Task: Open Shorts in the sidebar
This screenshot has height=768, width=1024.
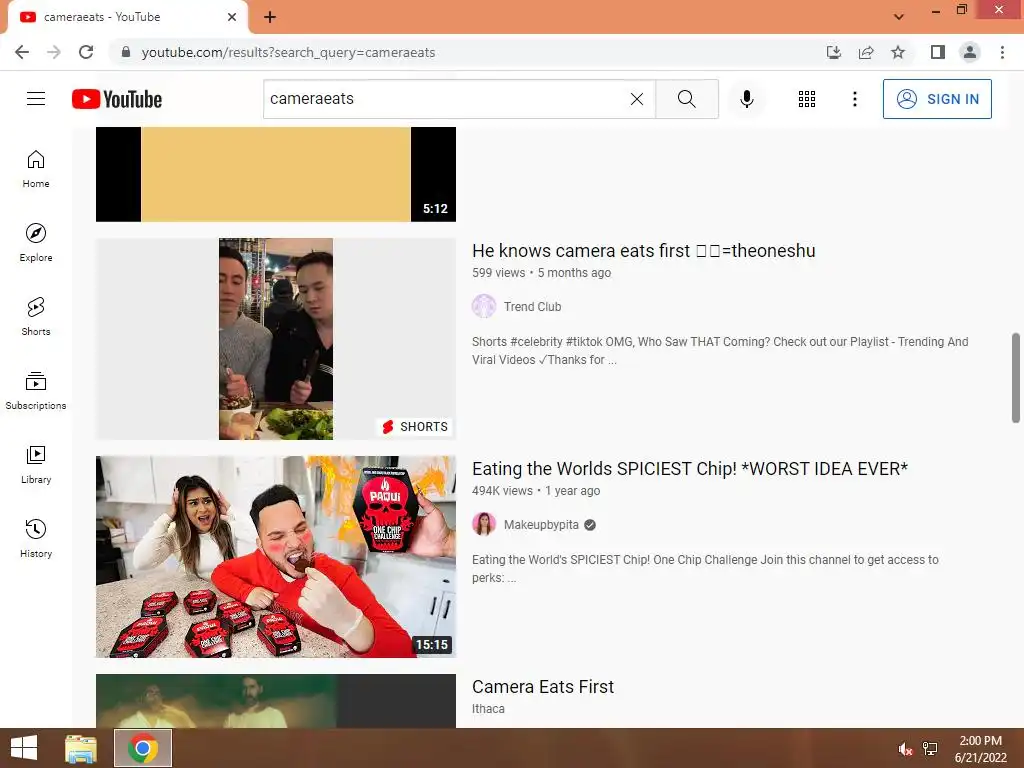Action: [36, 317]
